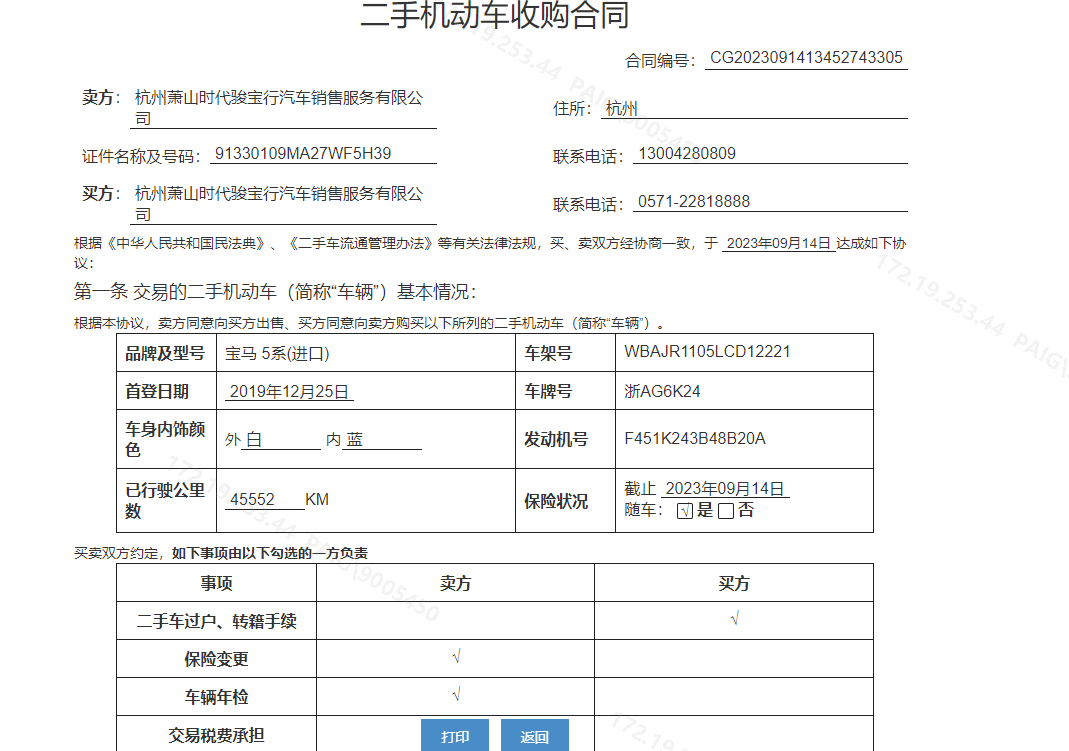
Task: Select ID number 91330109MA27WF5H39
Action: [x=303, y=154]
